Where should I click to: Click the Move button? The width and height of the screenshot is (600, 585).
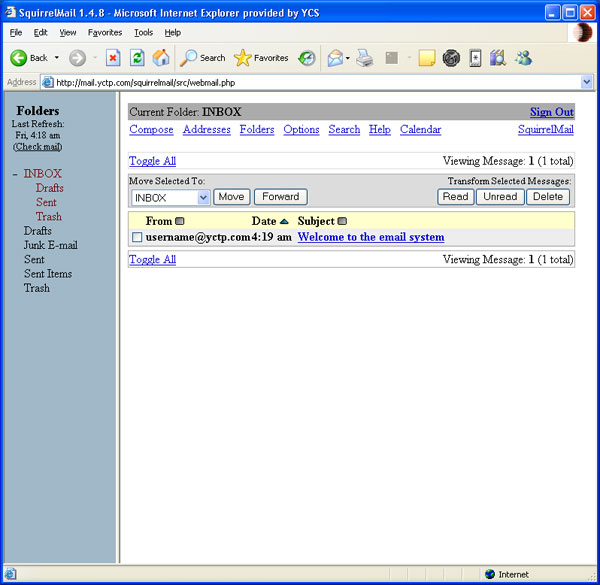coord(232,197)
